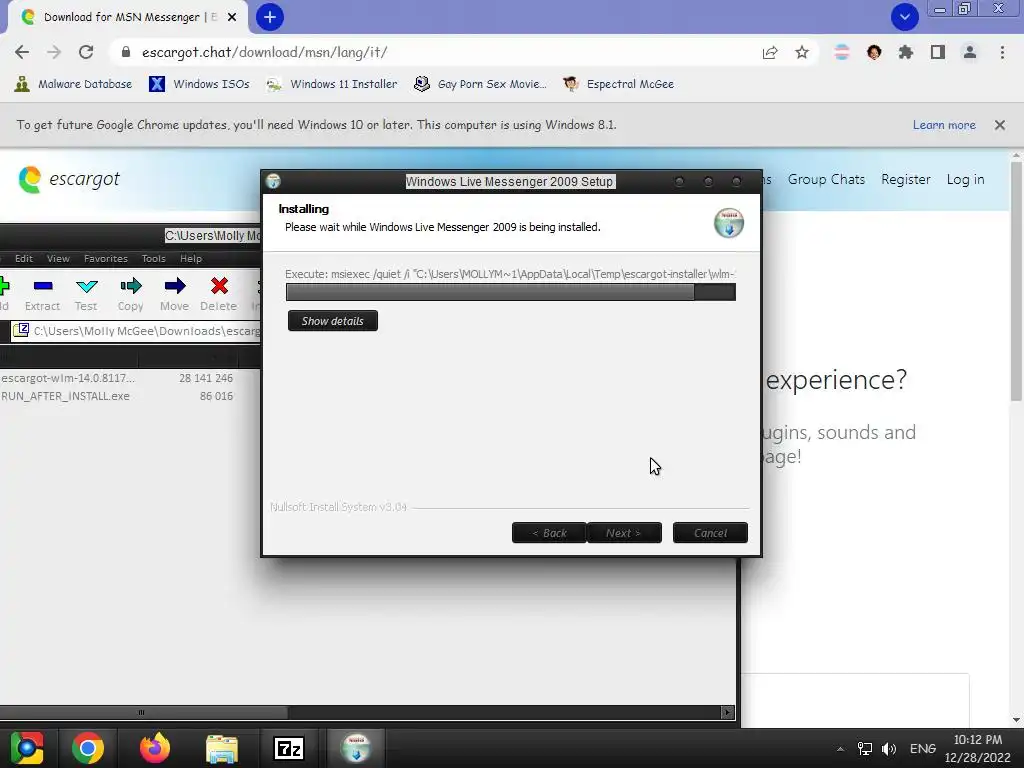Expand hidden system tray icons arrow

840,749
